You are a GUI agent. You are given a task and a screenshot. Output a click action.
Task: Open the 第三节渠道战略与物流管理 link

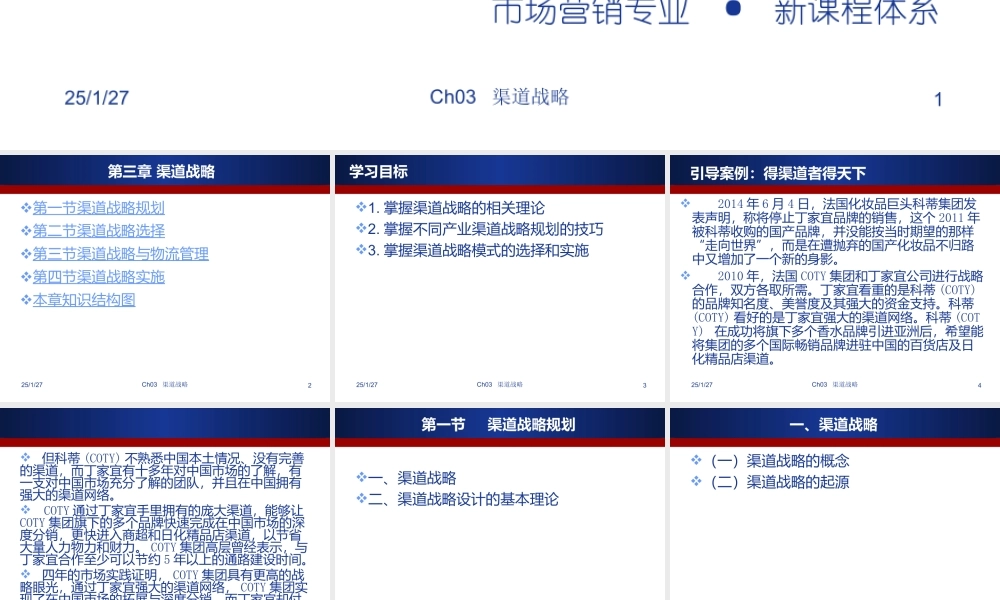click(x=120, y=254)
